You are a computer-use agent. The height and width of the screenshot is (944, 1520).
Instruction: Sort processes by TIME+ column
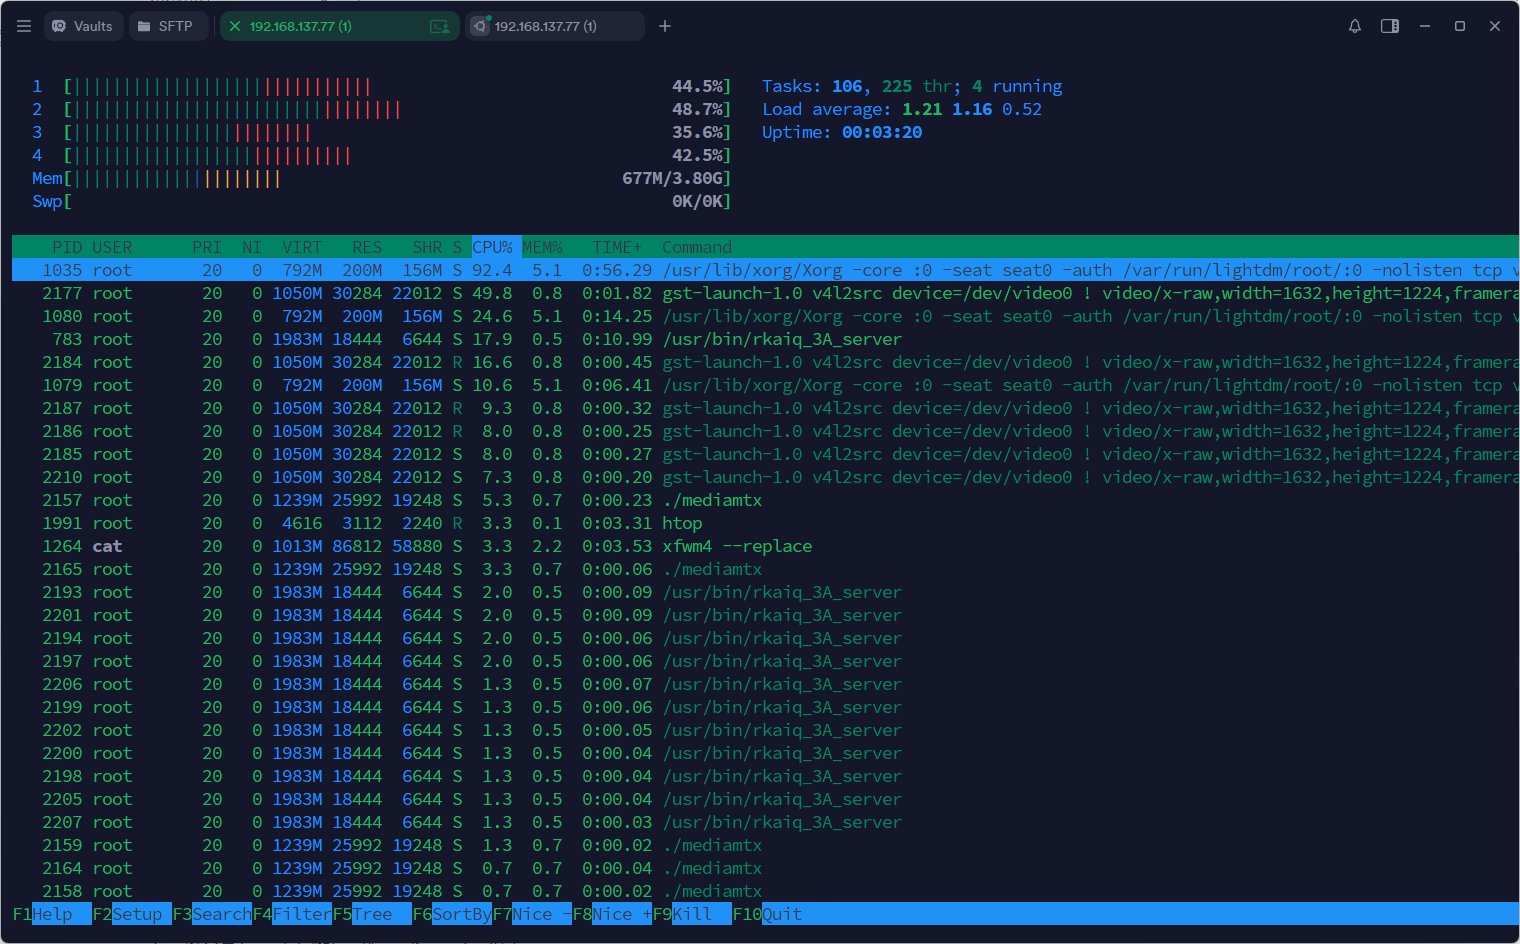tap(616, 247)
